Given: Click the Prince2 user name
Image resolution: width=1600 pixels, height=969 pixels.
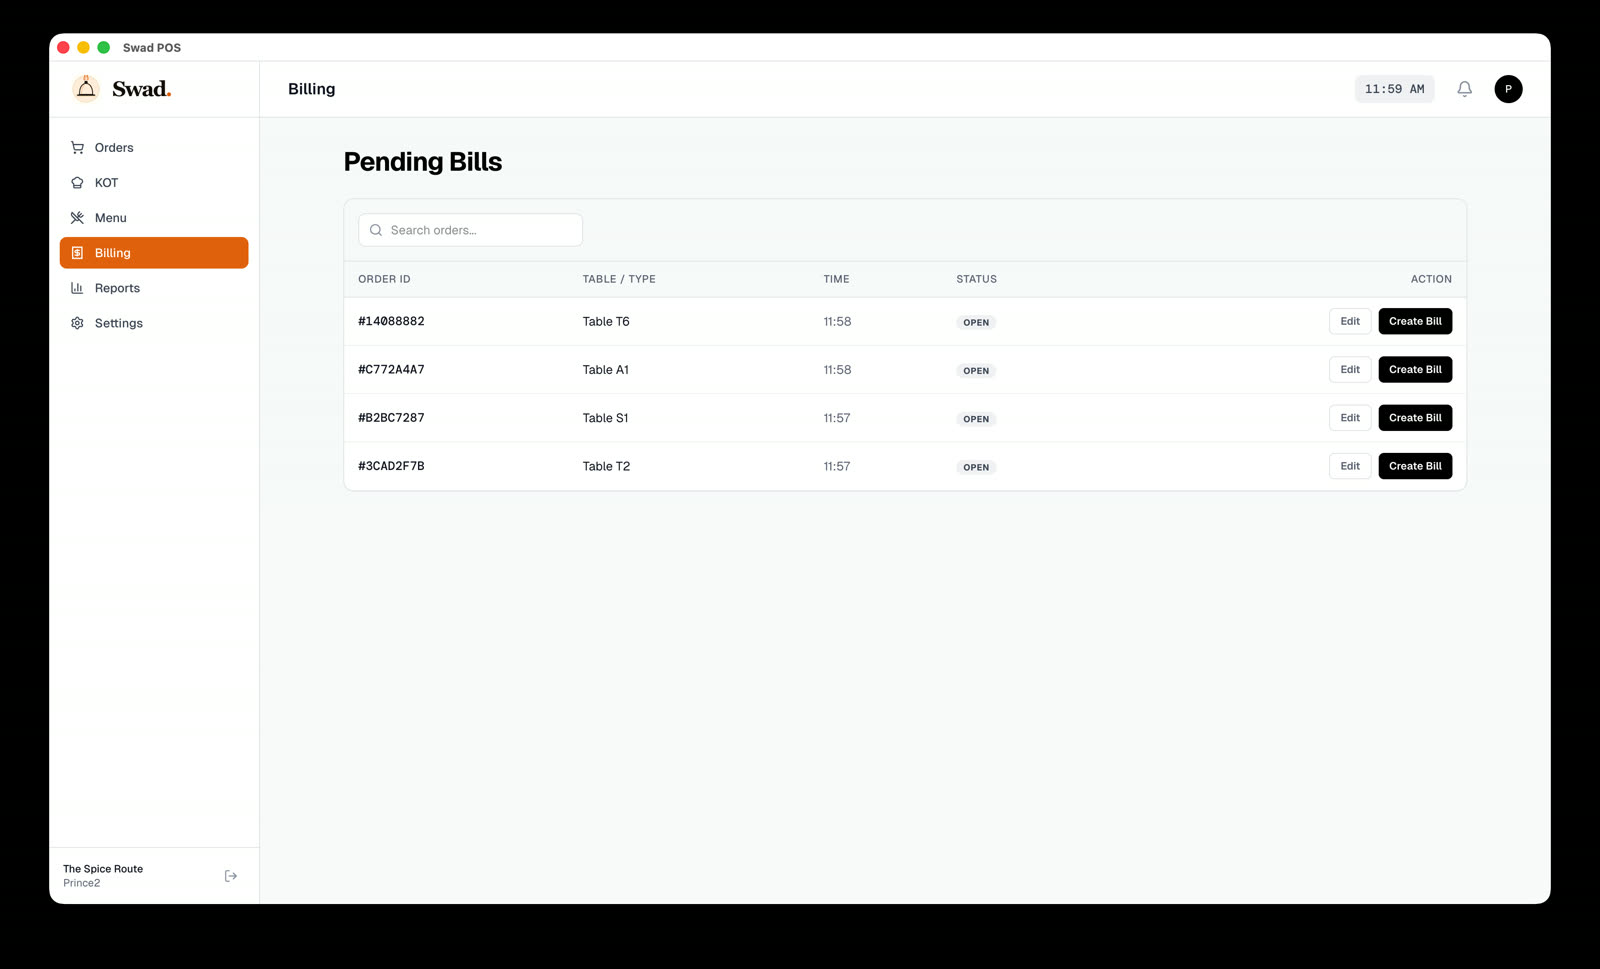Looking at the screenshot, I should (x=81, y=883).
